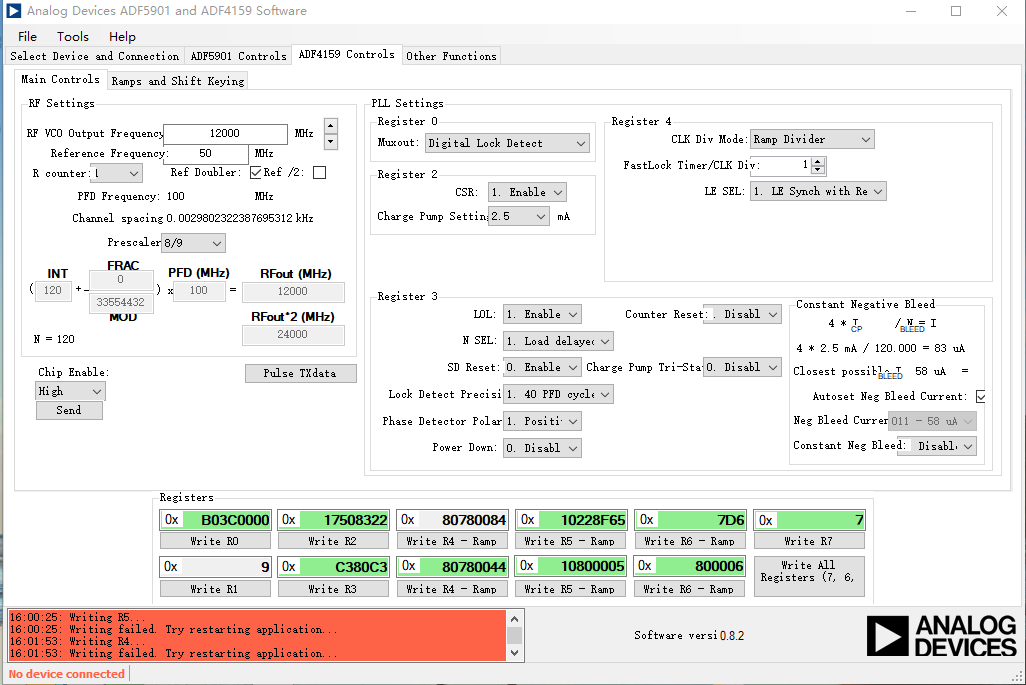Increment FastLock Timer/CLK Div spinner up
The height and width of the screenshot is (685, 1026).
(x=817, y=161)
